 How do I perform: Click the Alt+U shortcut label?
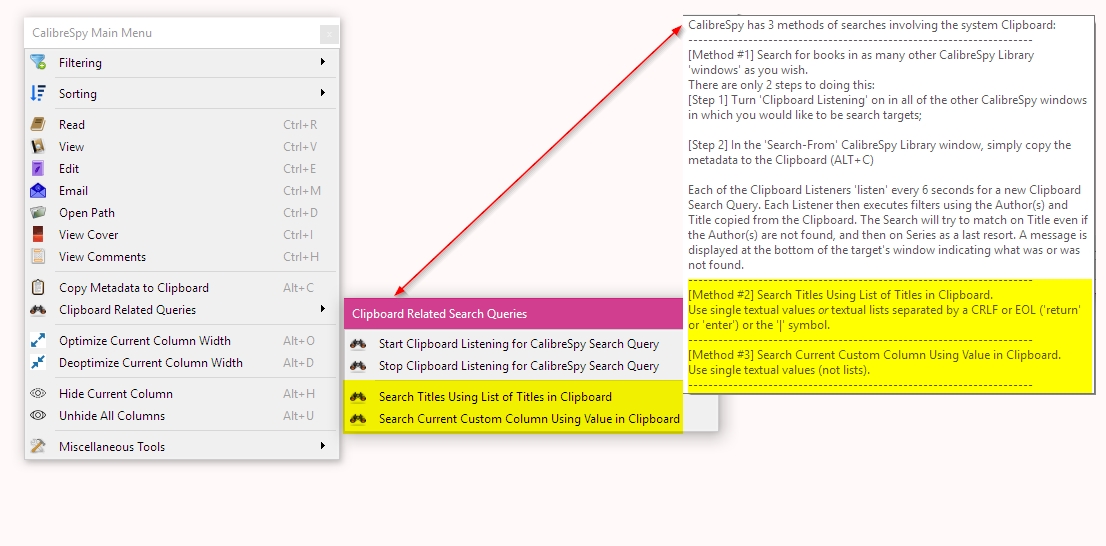[298, 415]
